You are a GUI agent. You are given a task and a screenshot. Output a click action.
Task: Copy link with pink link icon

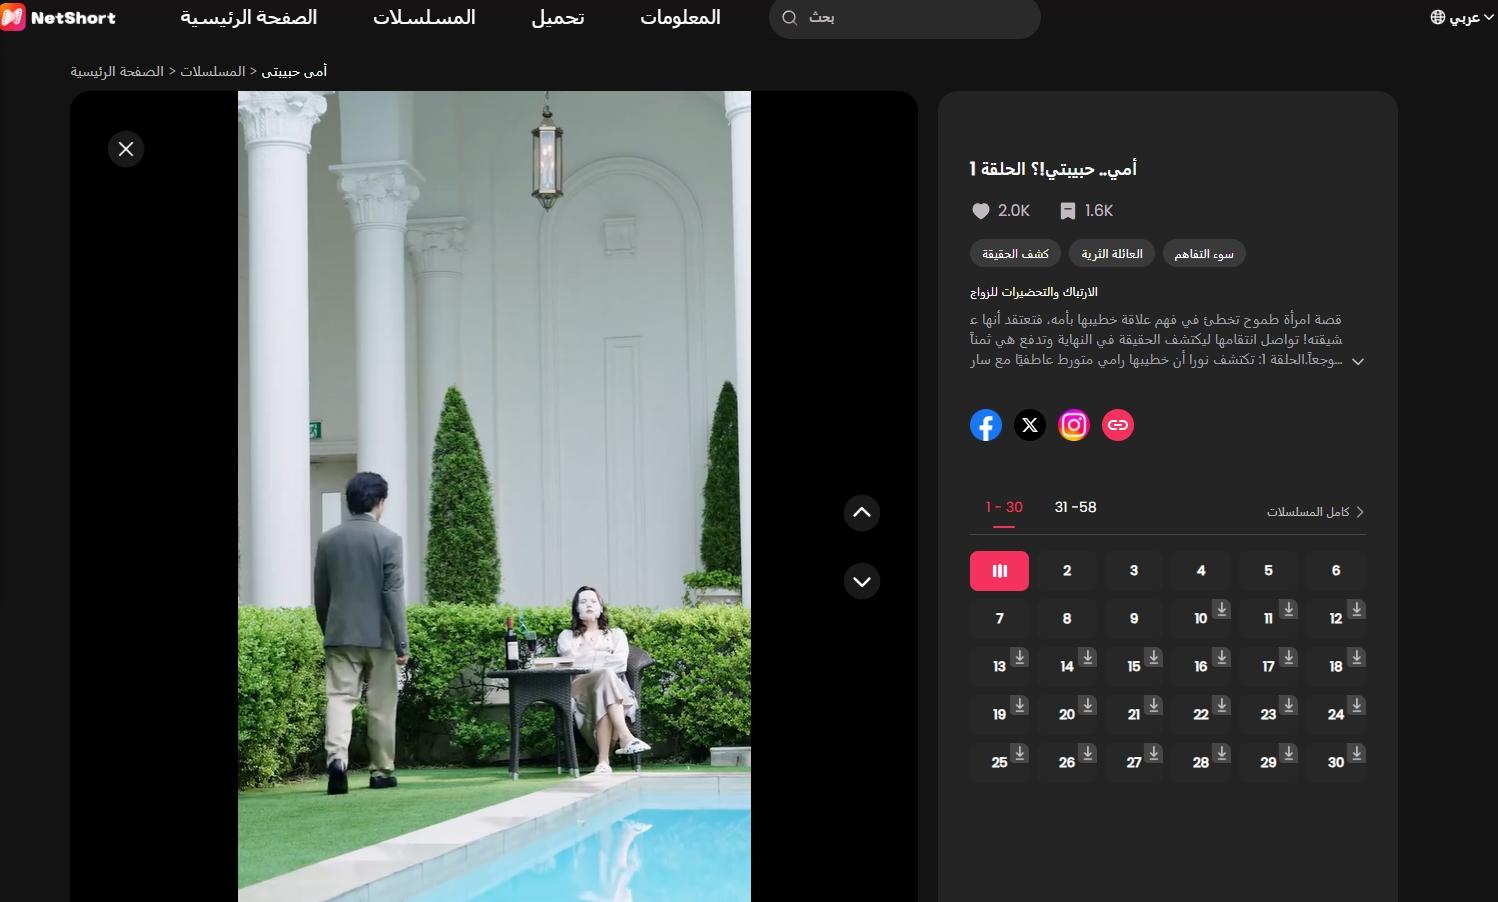tap(1118, 425)
